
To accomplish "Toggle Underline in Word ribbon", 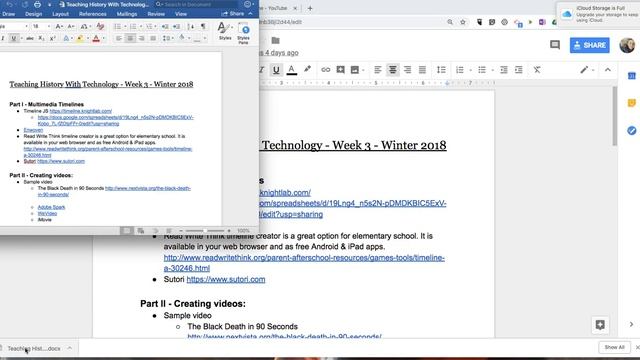I will click(13, 38).
